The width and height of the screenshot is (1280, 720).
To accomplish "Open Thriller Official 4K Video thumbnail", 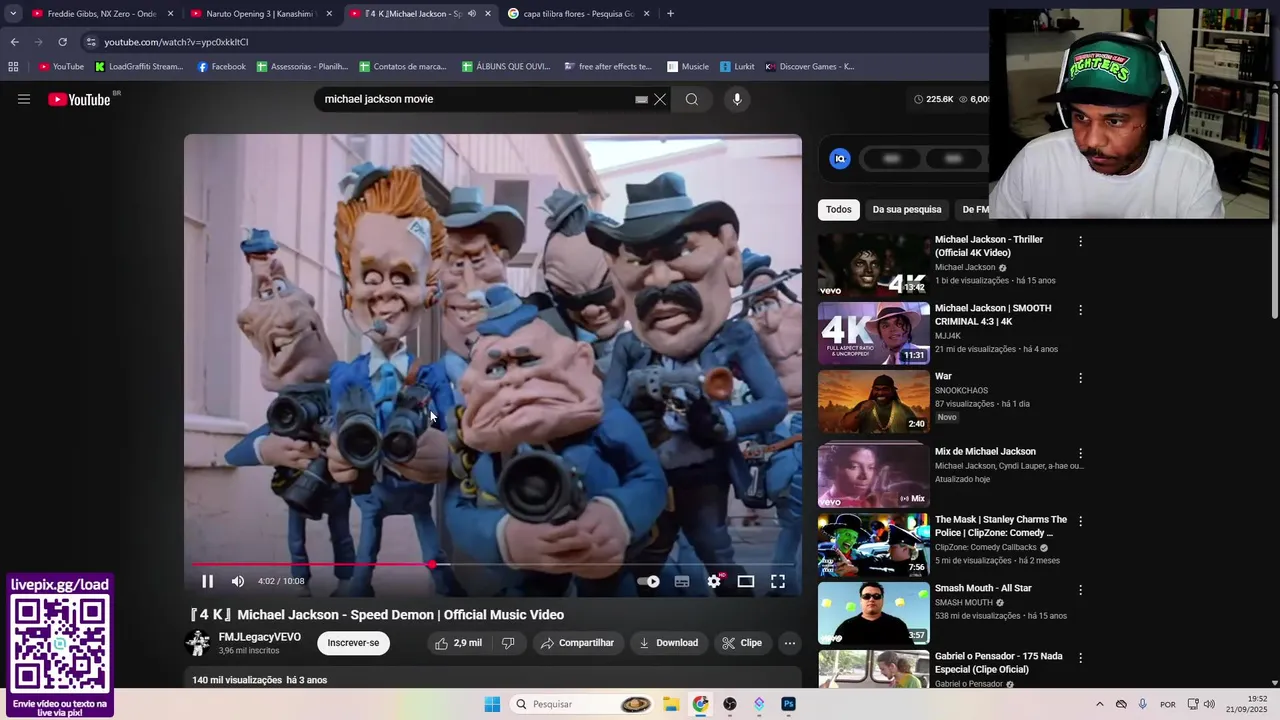I will [874, 265].
